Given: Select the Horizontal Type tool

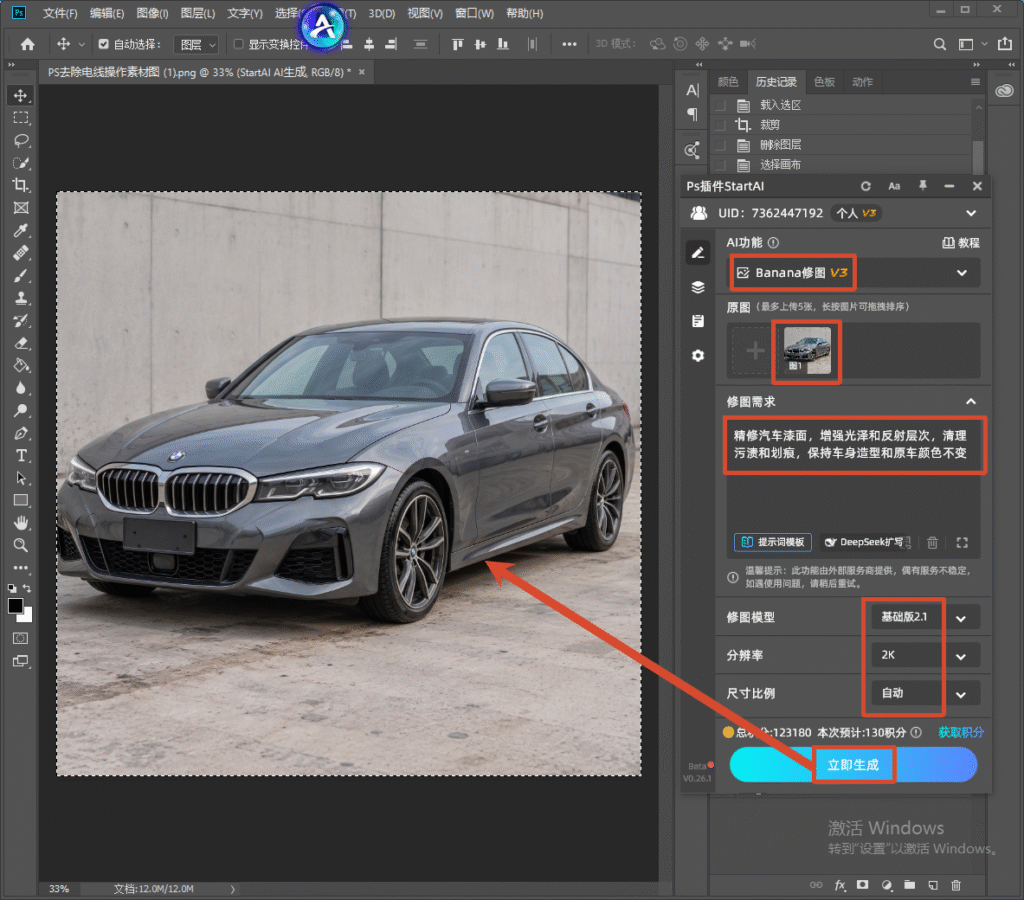Looking at the screenshot, I should coord(21,456).
